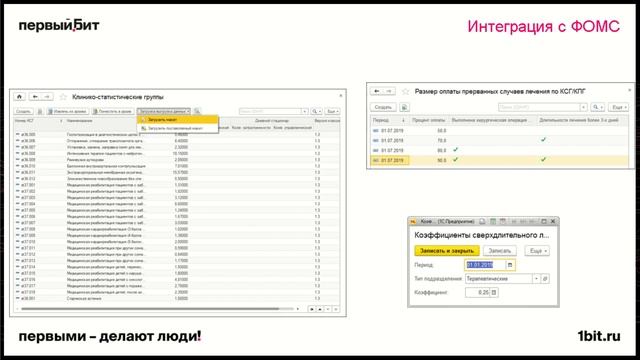The height and width of the screenshot is (360, 640).
Task: Select the row with 50.0 percent
Action: pos(500,131)
